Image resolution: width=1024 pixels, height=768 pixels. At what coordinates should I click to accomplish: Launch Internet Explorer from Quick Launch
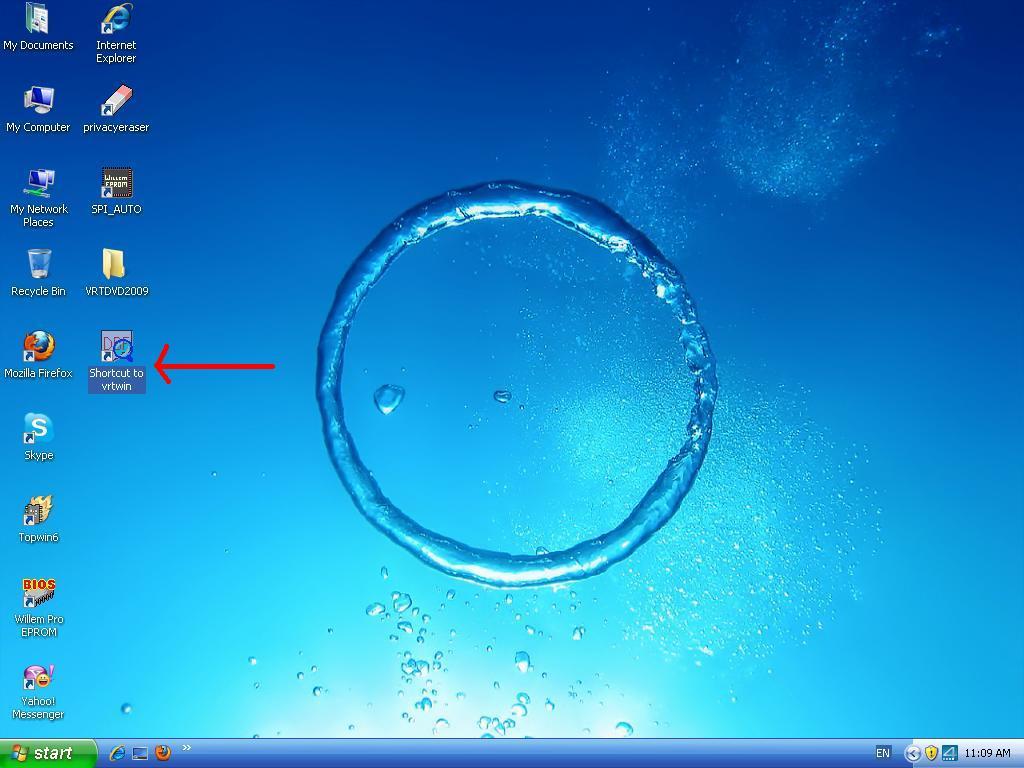pyautogui.click(x=117, y=753)
